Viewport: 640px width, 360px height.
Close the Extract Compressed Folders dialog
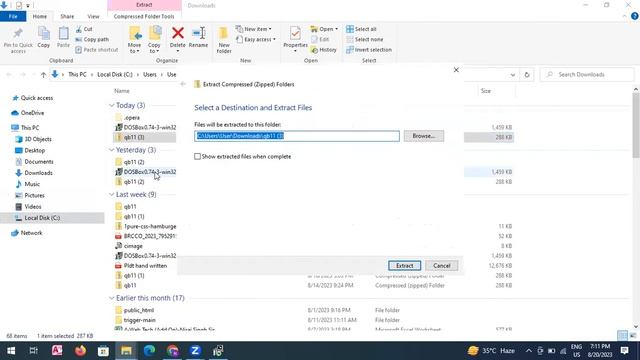pyautogui.click(x=456, y=70)
